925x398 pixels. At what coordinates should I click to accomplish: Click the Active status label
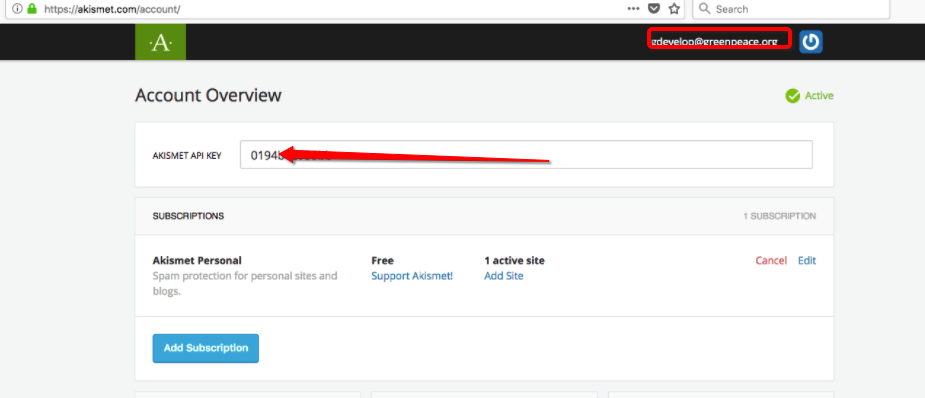pos(819,96)
